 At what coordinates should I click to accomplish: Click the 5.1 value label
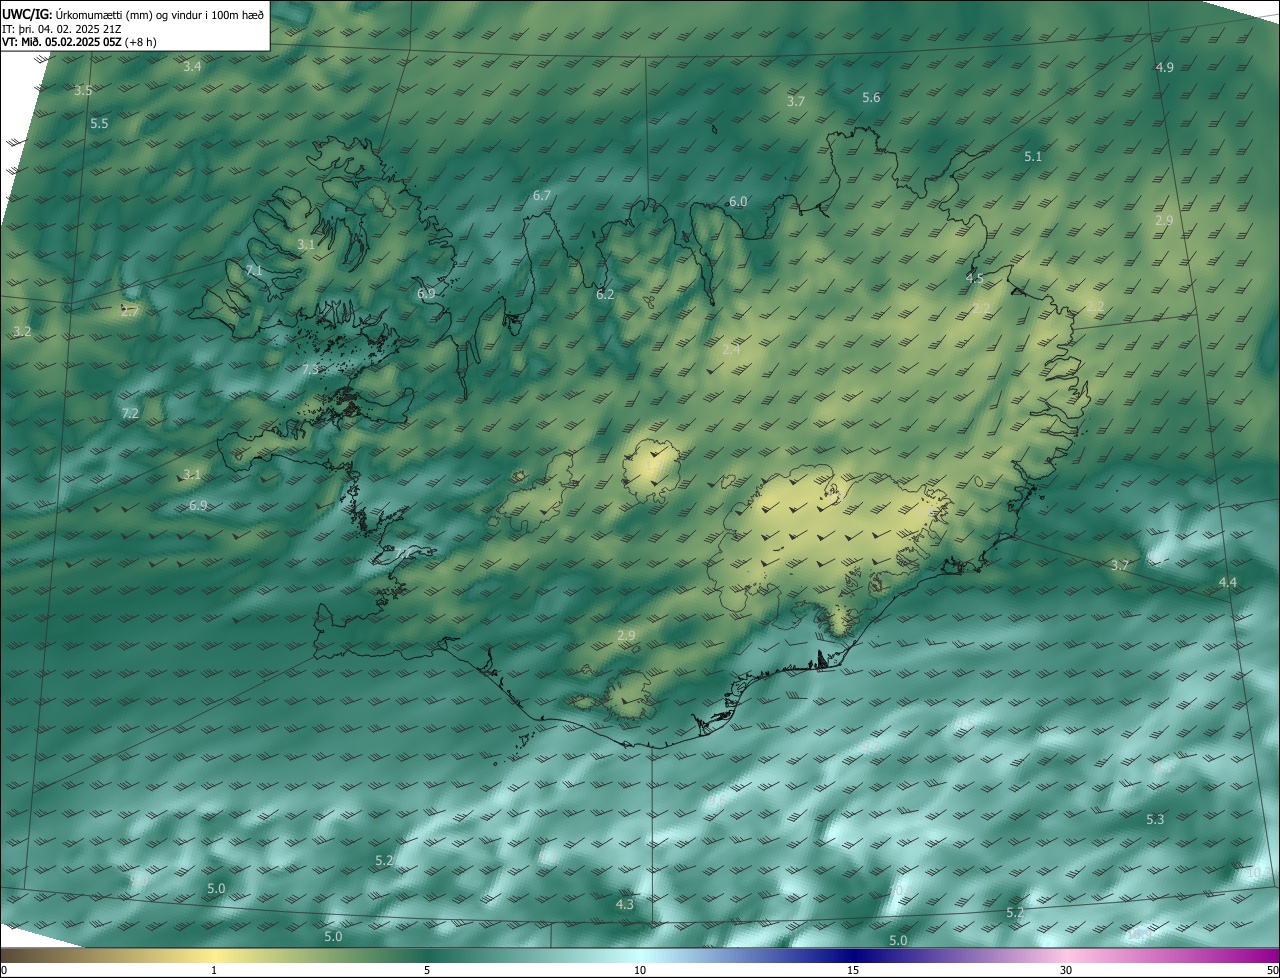tap(1033, 156)
